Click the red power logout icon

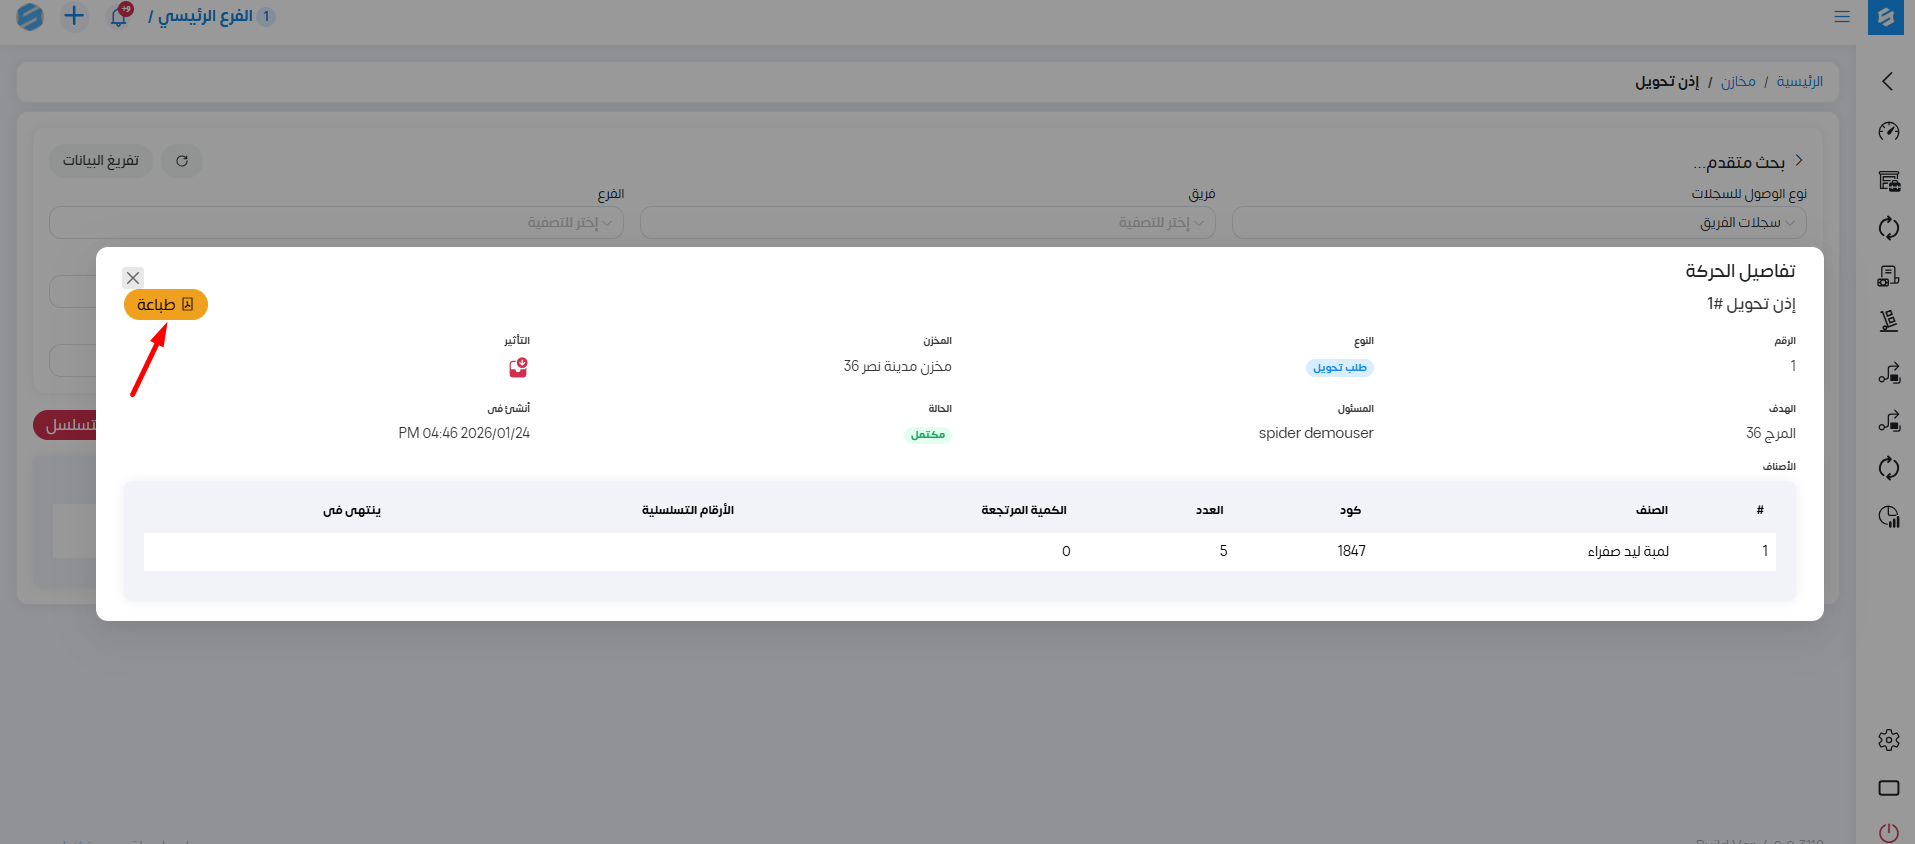1888,832
